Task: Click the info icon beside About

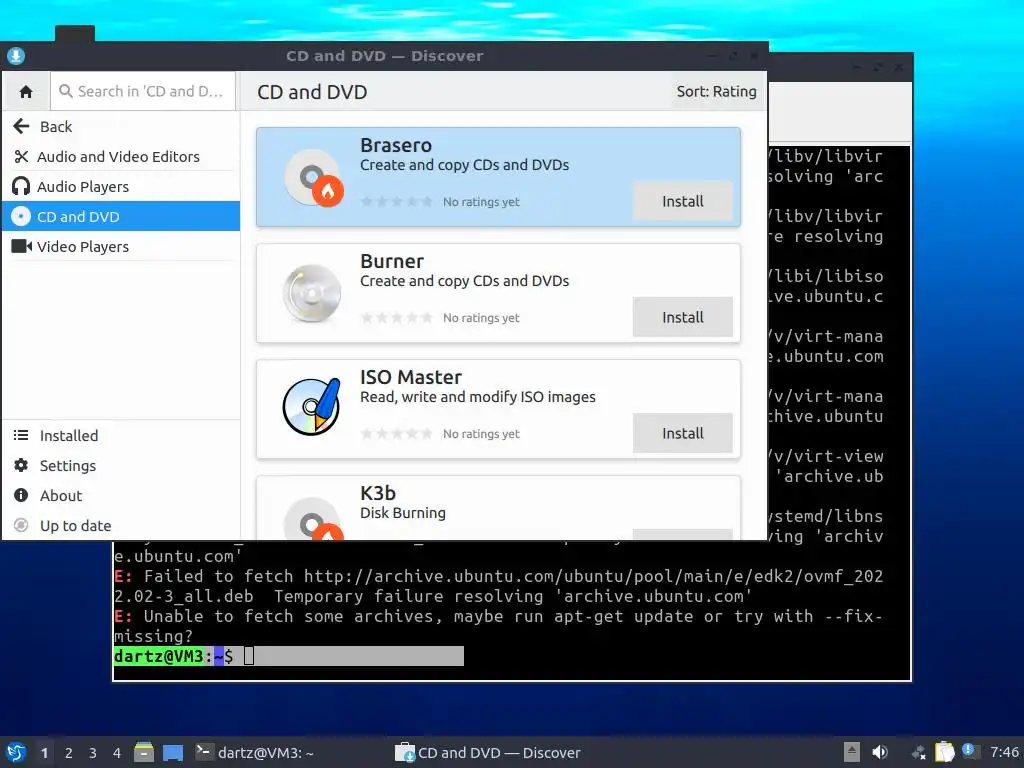Action: coord(21,495)
